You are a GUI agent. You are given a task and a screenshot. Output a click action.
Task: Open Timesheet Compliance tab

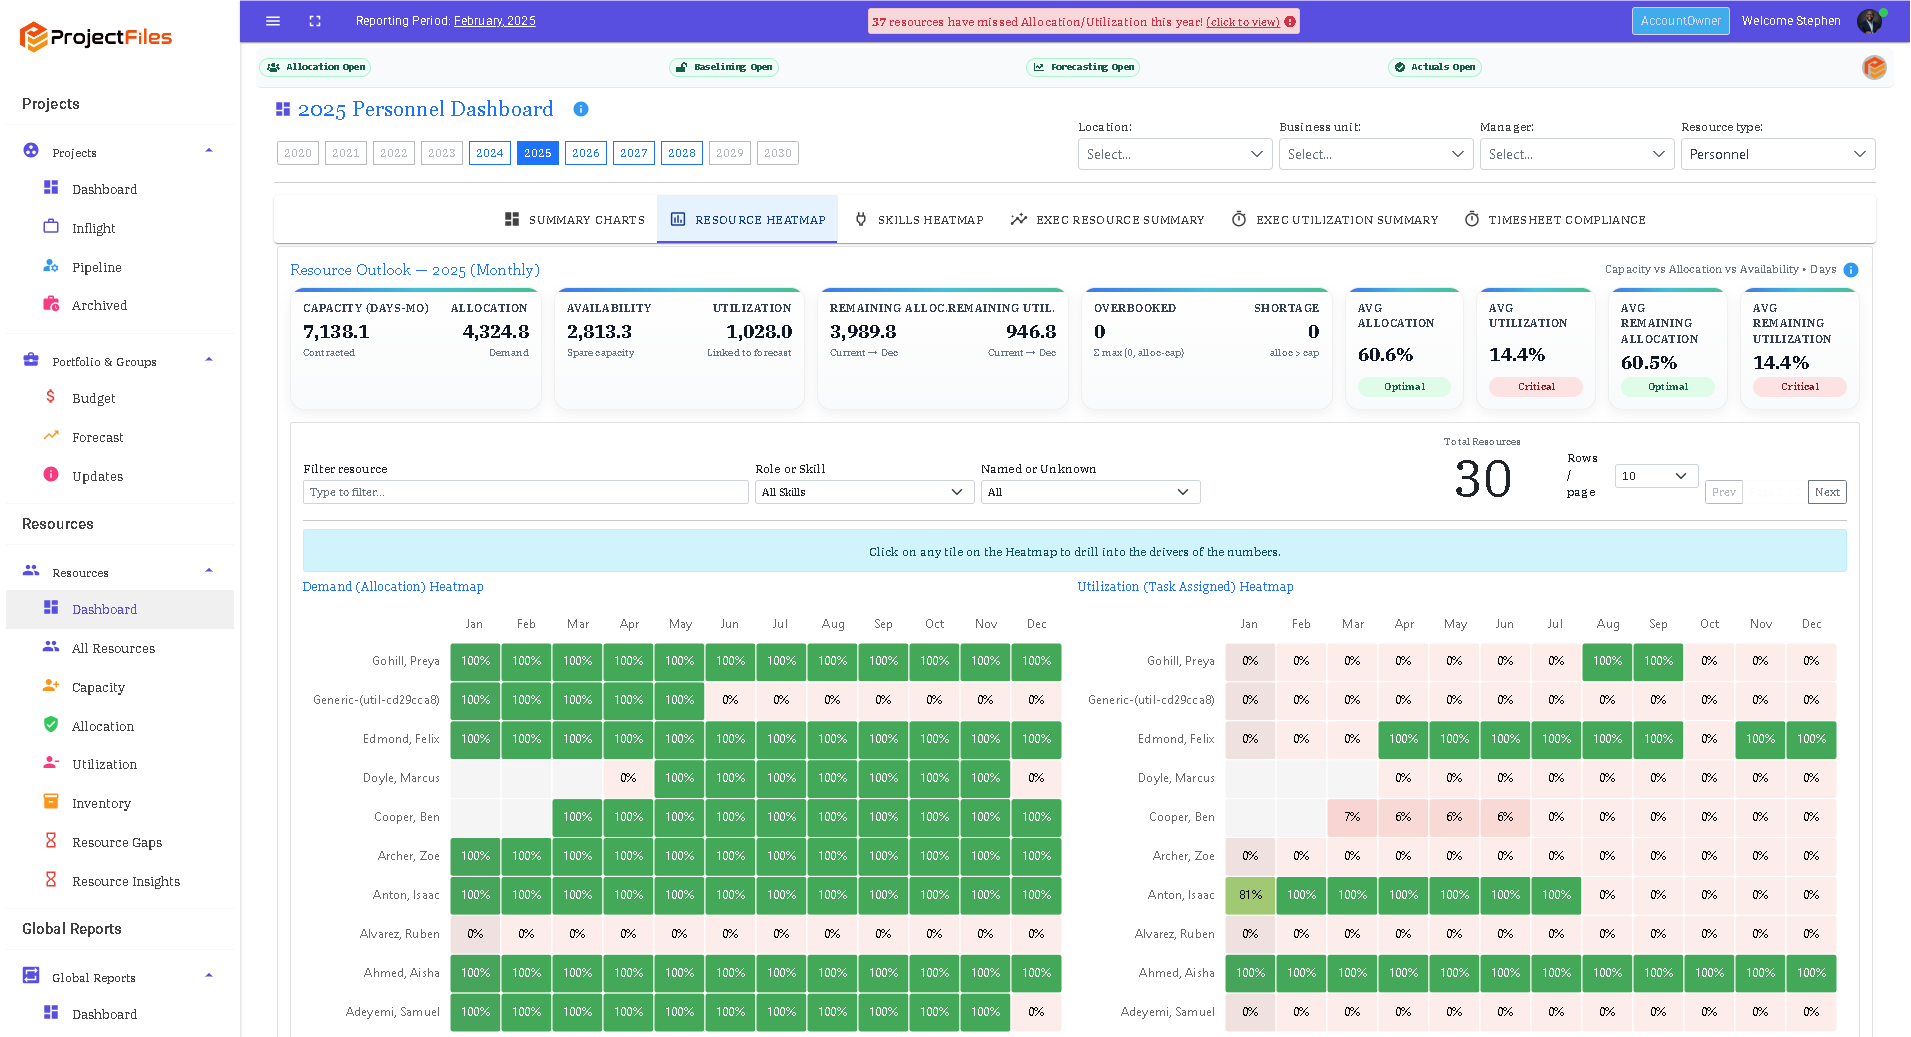[1555, 220]
